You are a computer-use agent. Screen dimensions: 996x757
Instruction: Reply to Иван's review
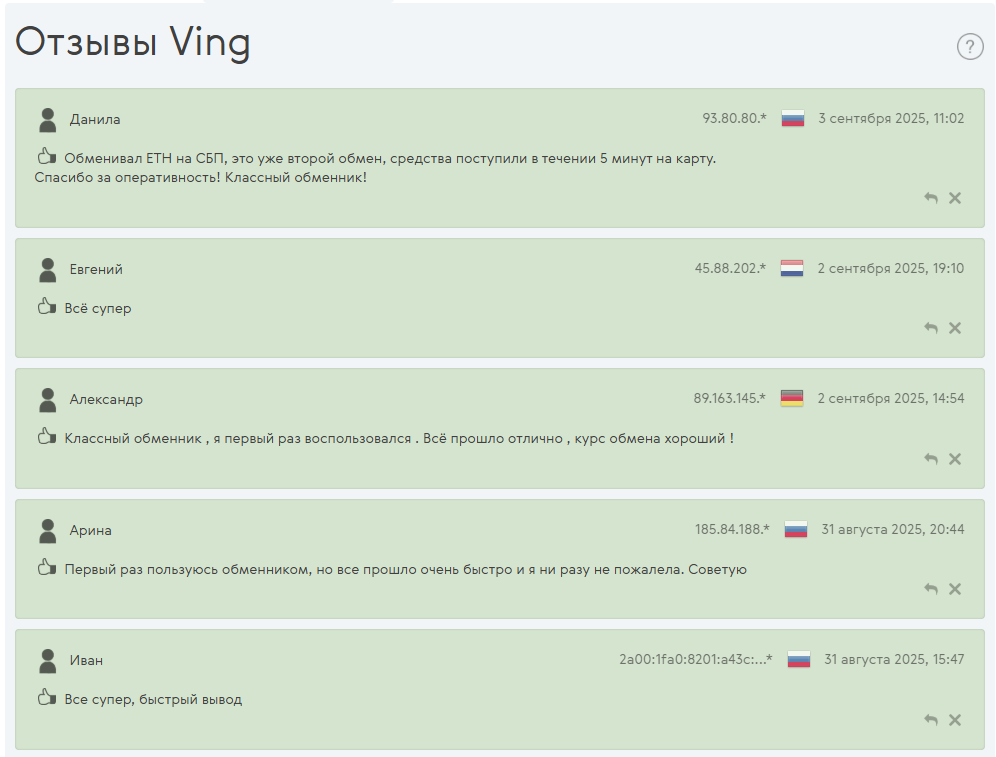click(x=931, y=720)
